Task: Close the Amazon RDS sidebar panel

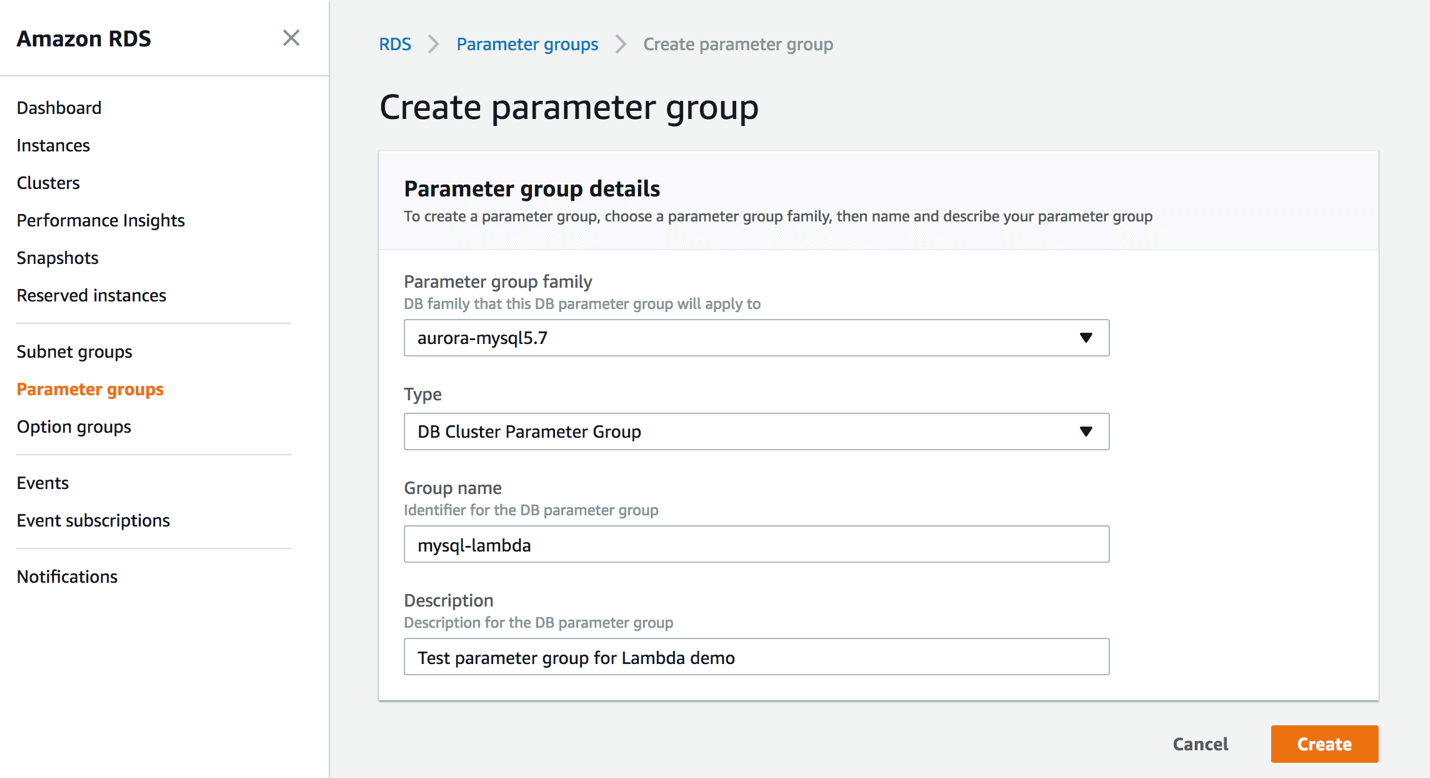Action: [x=291, y=38]
